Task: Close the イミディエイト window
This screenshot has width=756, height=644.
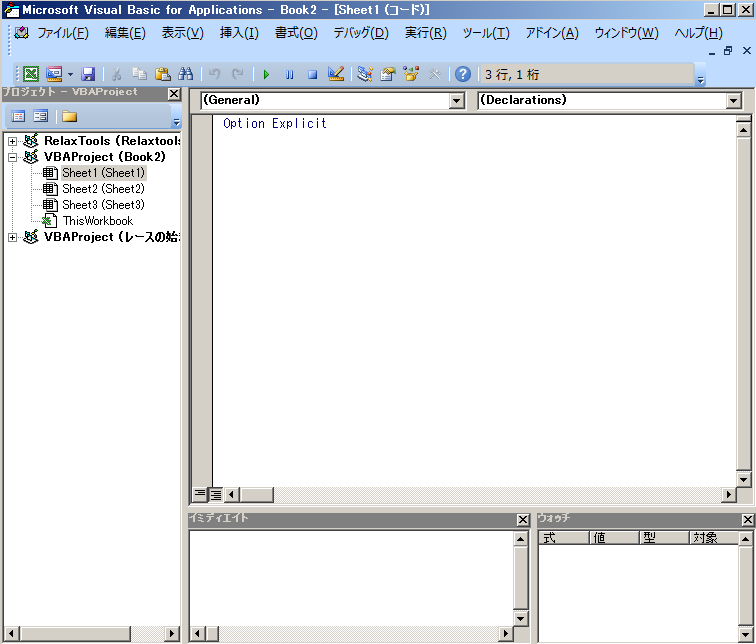Action: [x=523, y=520]
